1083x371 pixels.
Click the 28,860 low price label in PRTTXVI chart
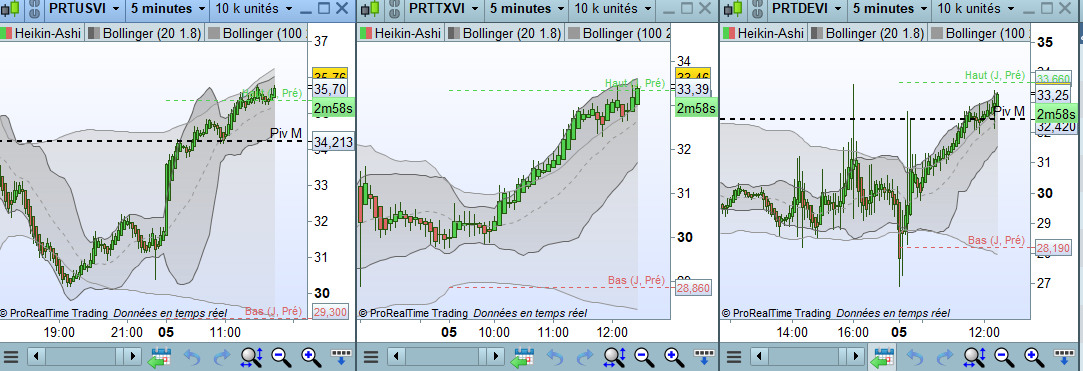click(693, 288)
